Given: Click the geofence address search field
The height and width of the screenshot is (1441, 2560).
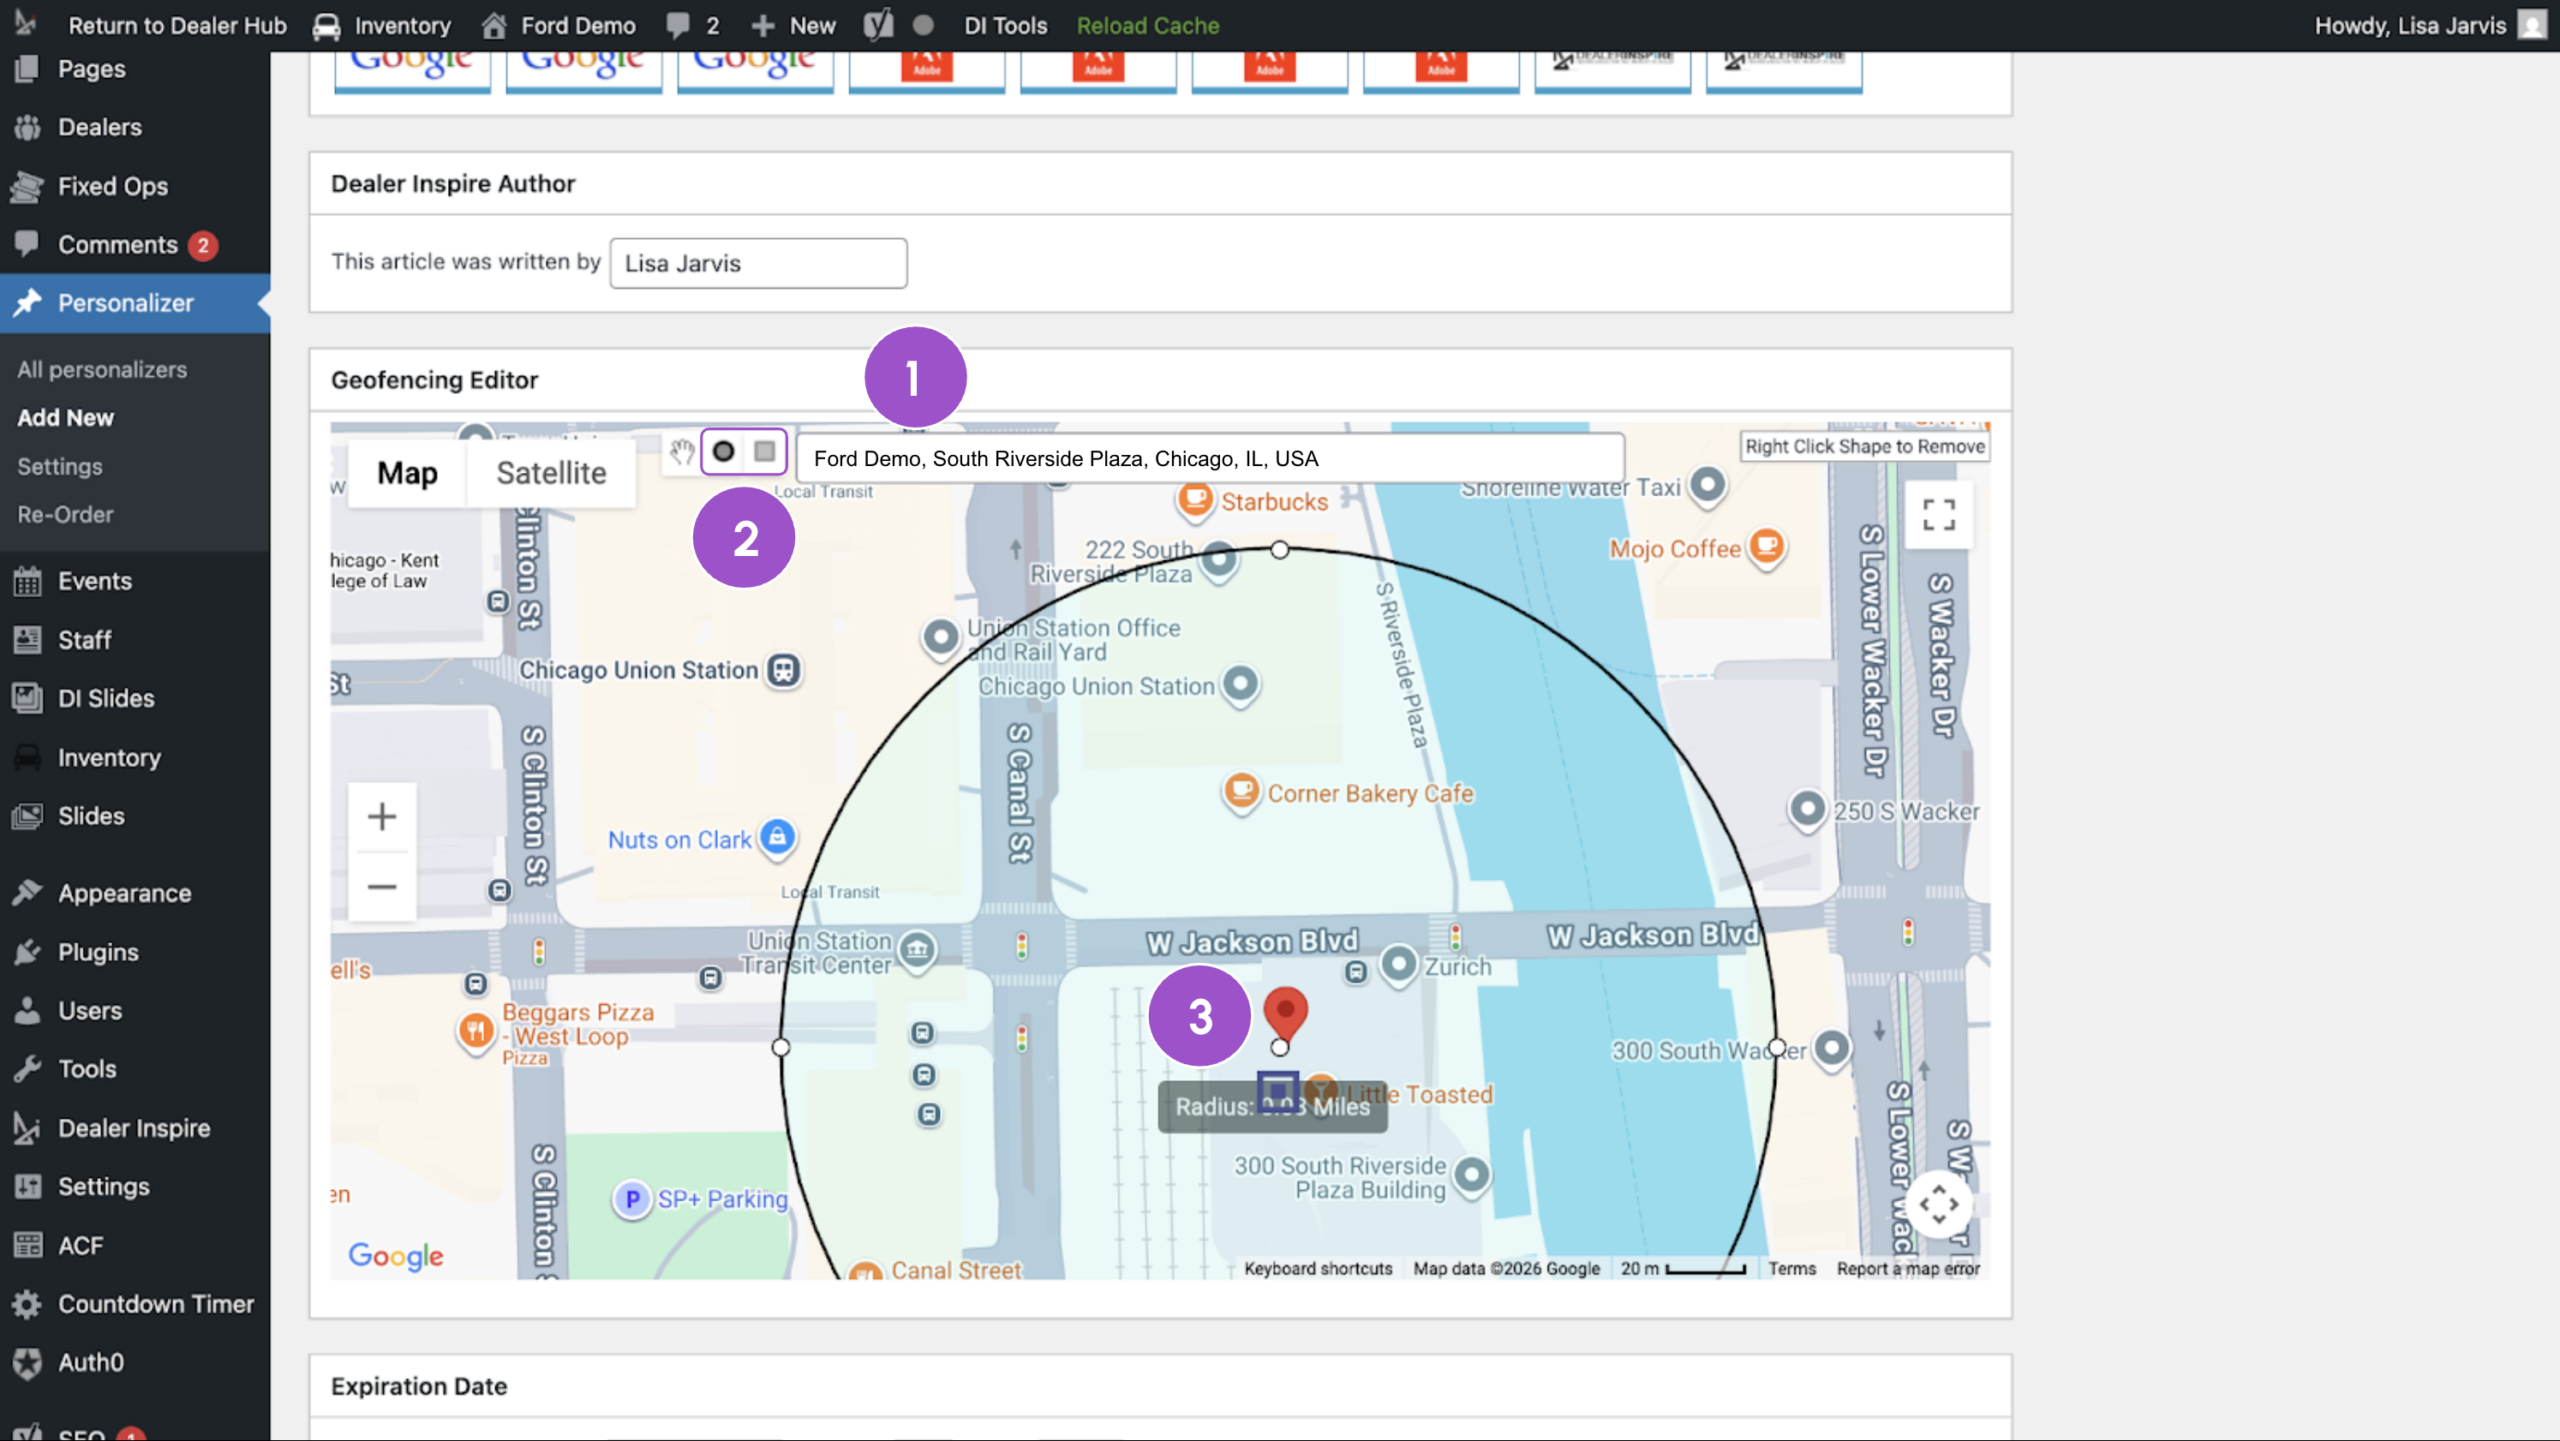Looking at the screenshot, I should pyautogui.click(x=1210, y=458).
